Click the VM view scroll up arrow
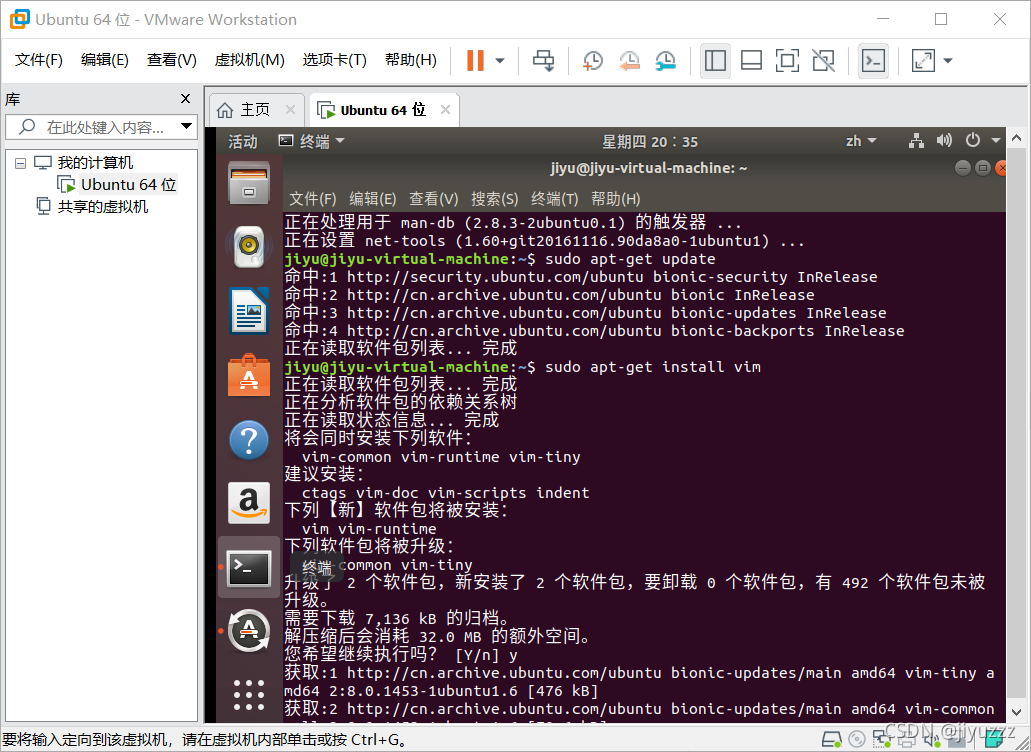 pos(1017,139)
